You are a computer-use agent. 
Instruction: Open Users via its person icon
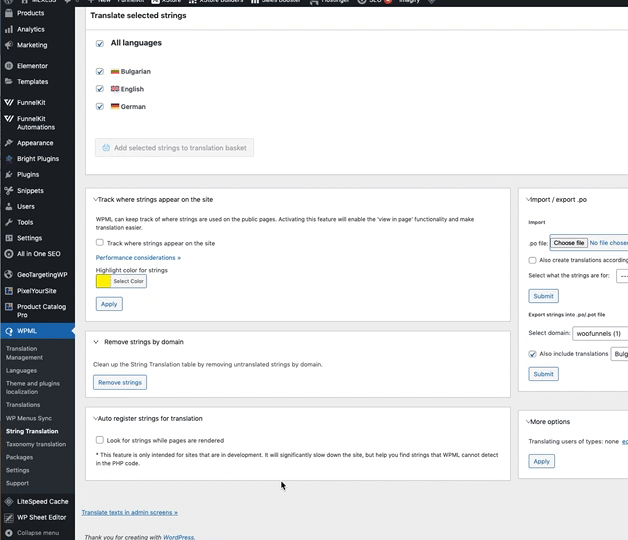pyautogui.click(x=9, y=206)
